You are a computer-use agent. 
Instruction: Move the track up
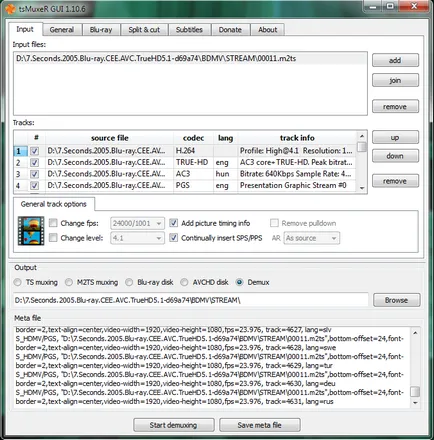pos(395,137)
